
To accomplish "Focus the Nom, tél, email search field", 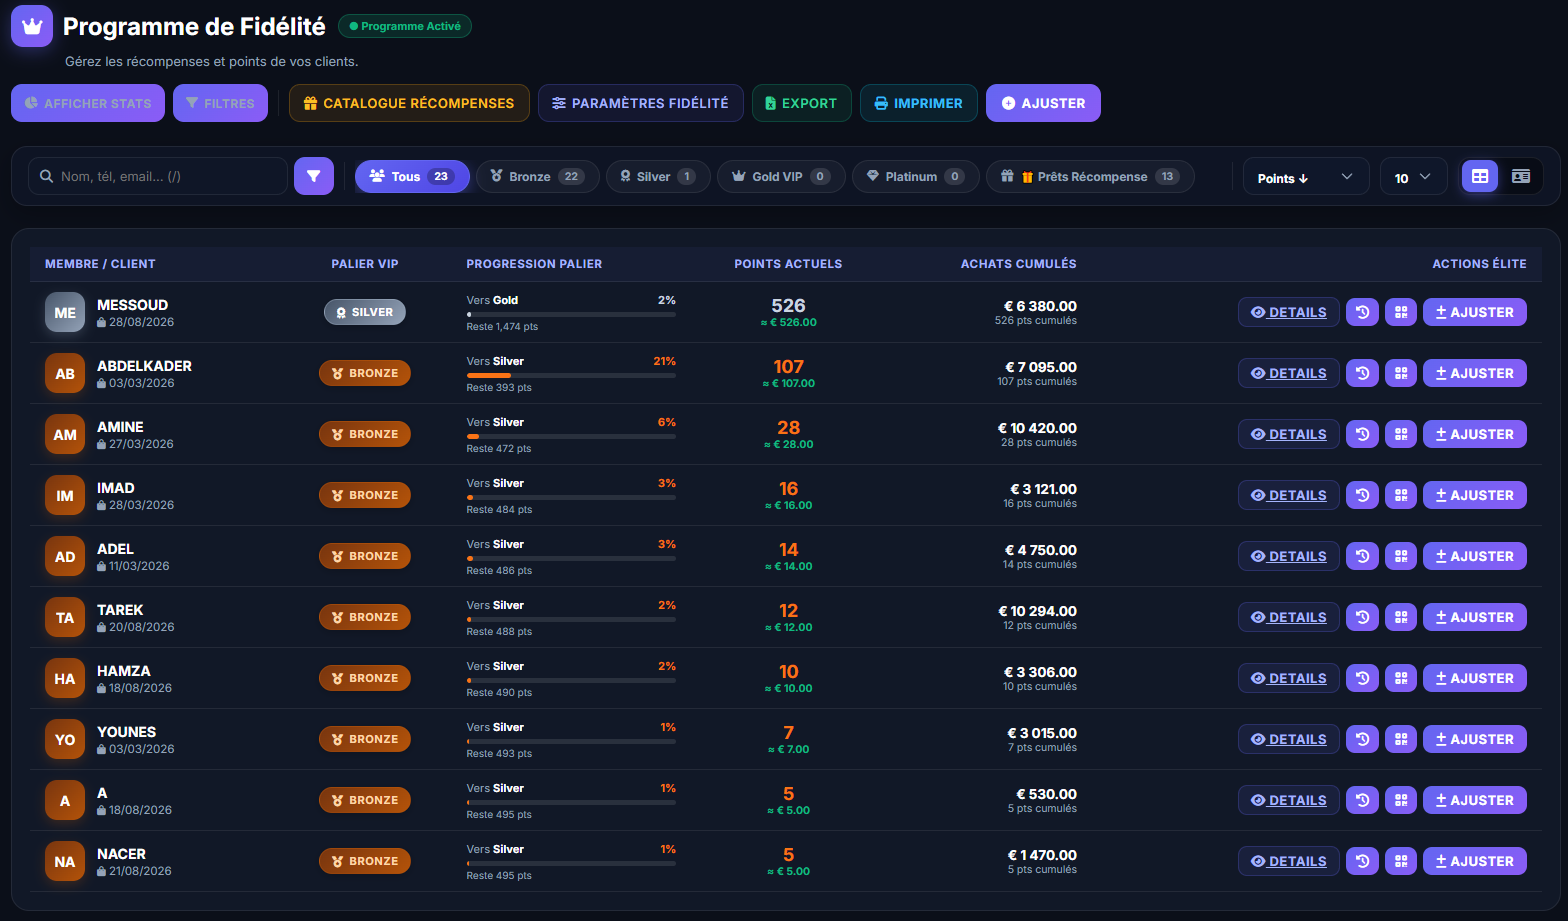I will coord(158,176).
